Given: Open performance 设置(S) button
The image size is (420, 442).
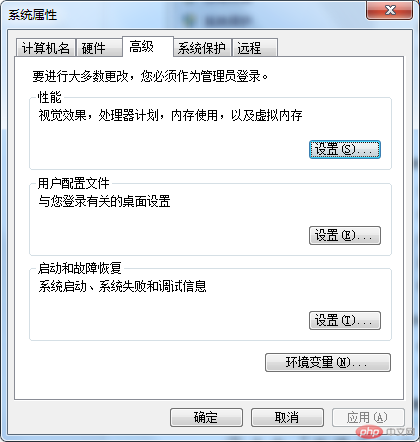Looking at the screenshot, I should (345, 150).
